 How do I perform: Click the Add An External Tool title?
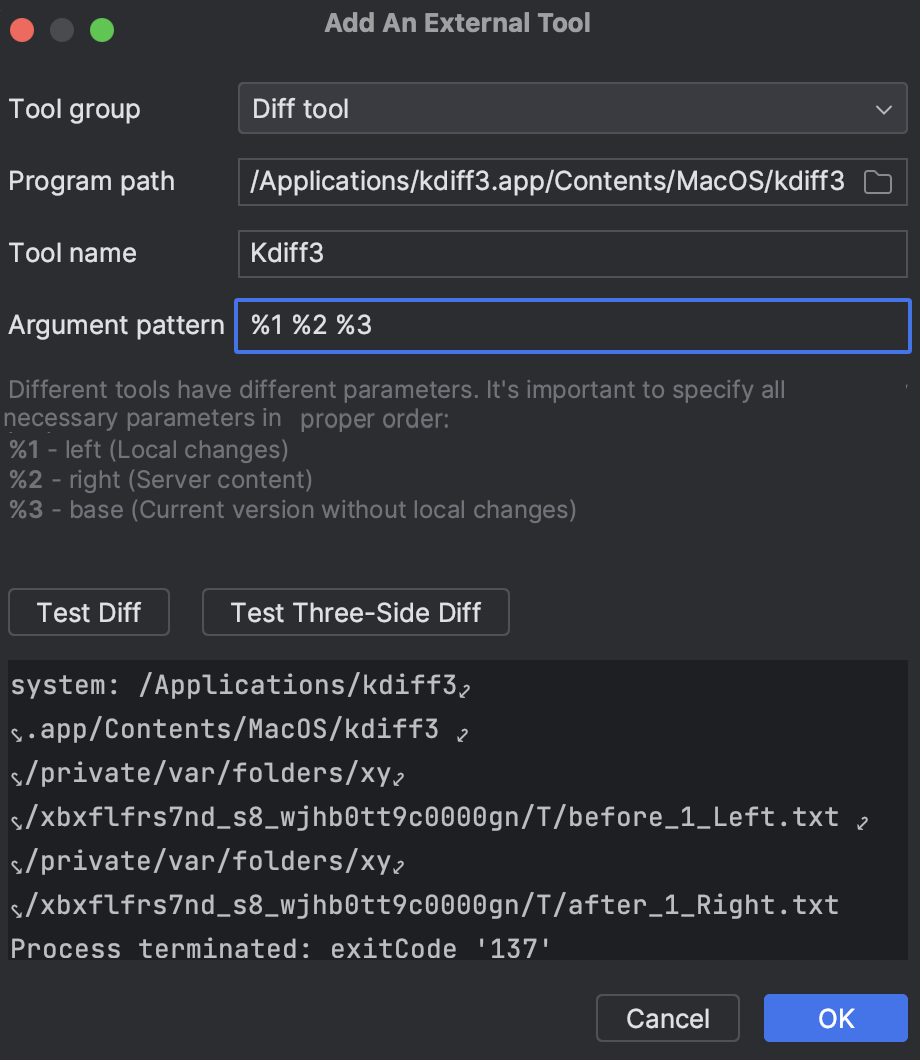tap(457, 22)
